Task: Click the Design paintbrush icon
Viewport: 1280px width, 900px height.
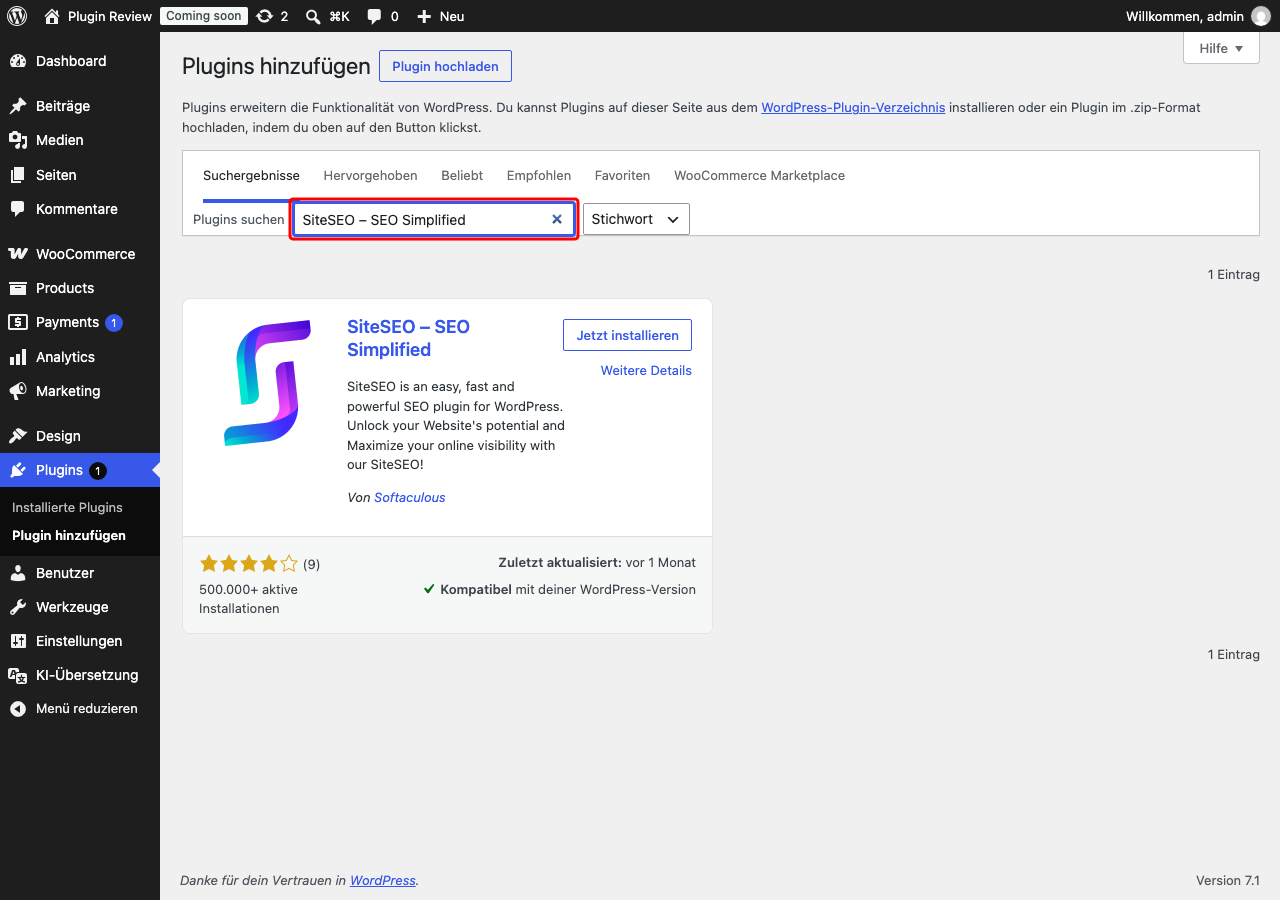Action: [18, 436]
